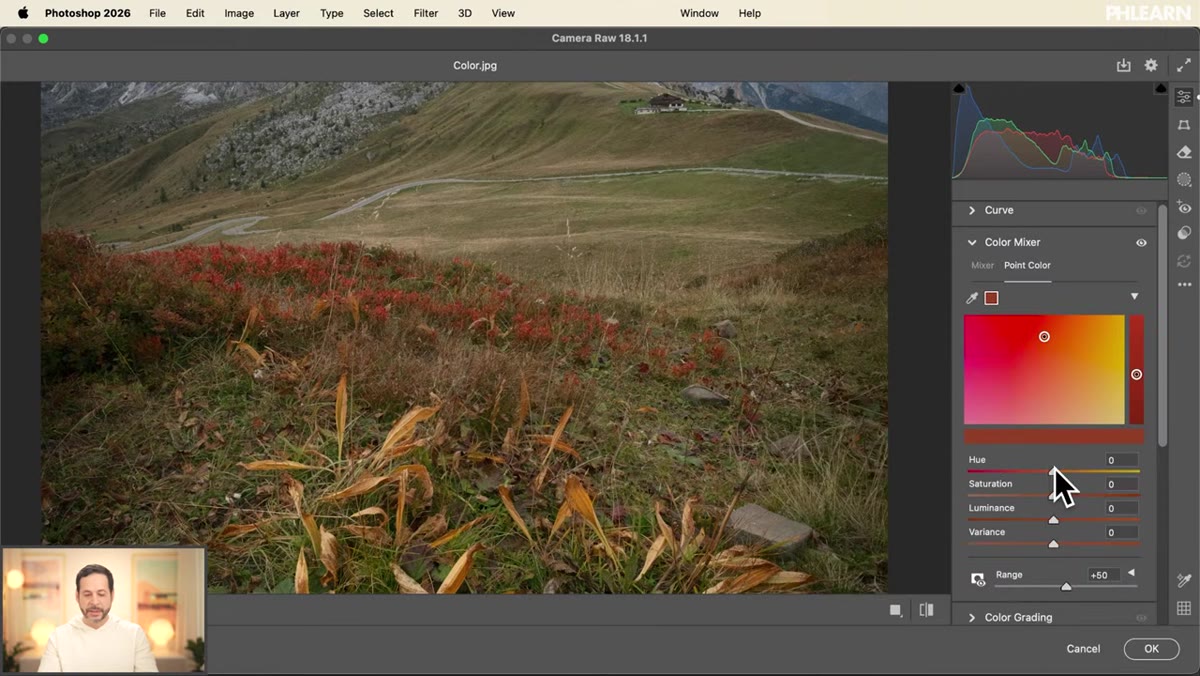Expand the Curve panel chevron
1200x676 pixels.
coord(972,210)
